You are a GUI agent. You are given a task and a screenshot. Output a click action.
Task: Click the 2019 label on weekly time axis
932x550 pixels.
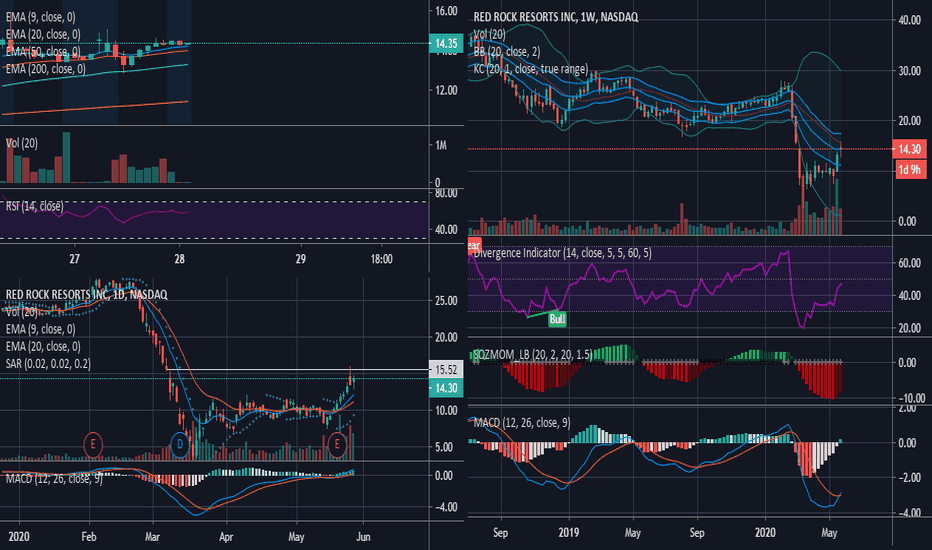[x=569, y=532]
